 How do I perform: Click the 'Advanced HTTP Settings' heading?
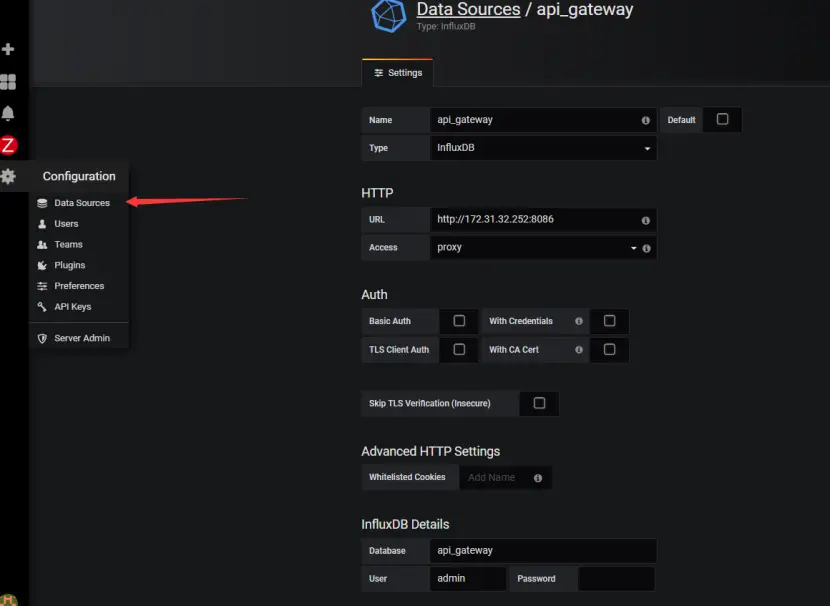(430, 451)
